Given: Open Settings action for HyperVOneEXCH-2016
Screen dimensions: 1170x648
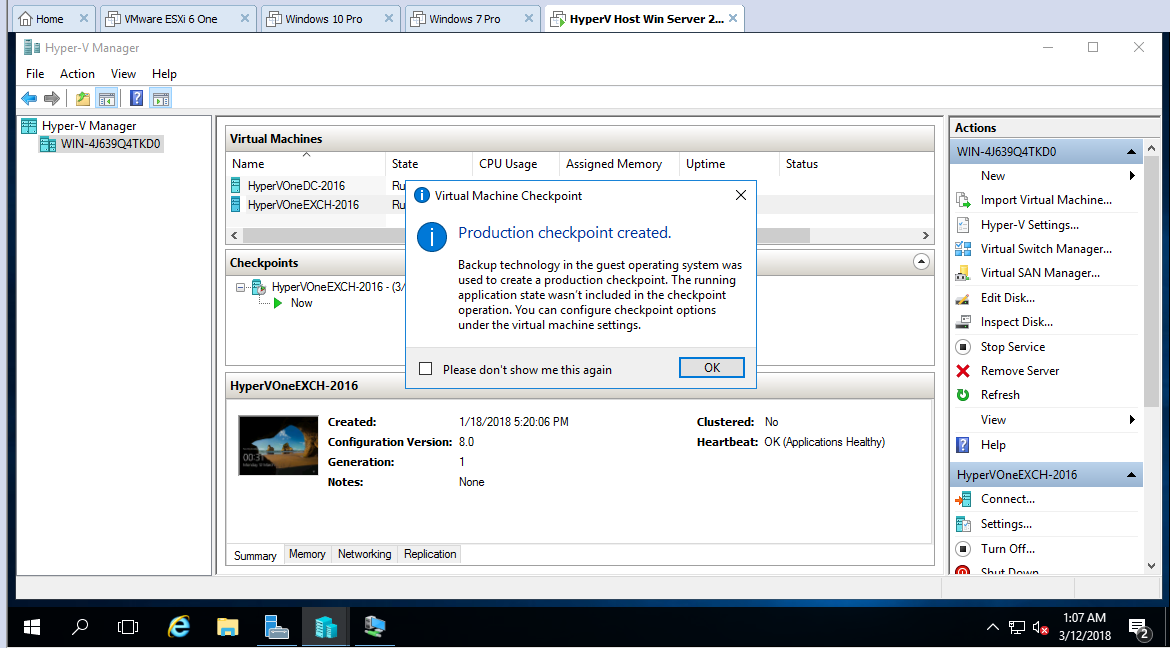Looking at the screenshot, I should [1006, 524].
